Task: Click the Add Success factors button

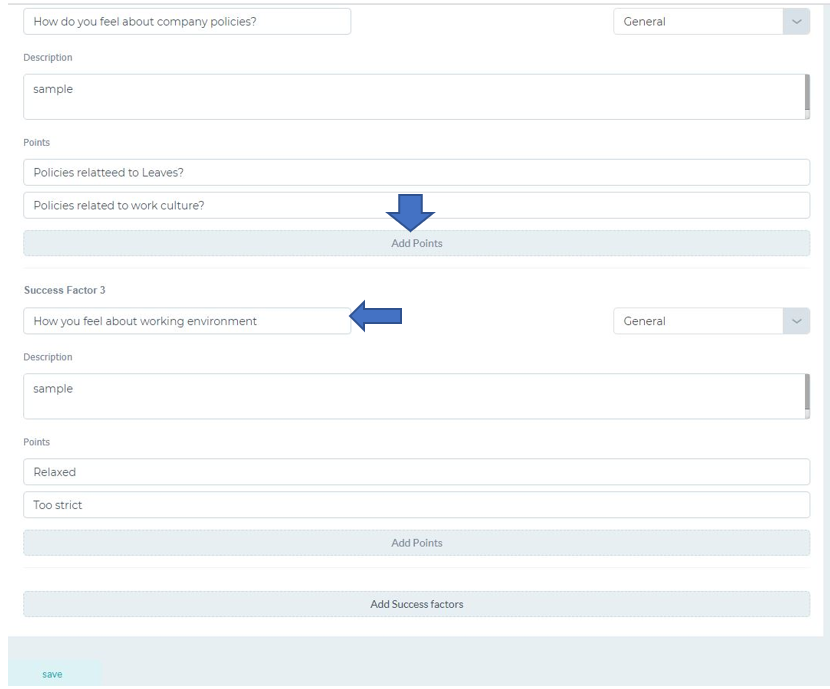Action: pos(417,604)
